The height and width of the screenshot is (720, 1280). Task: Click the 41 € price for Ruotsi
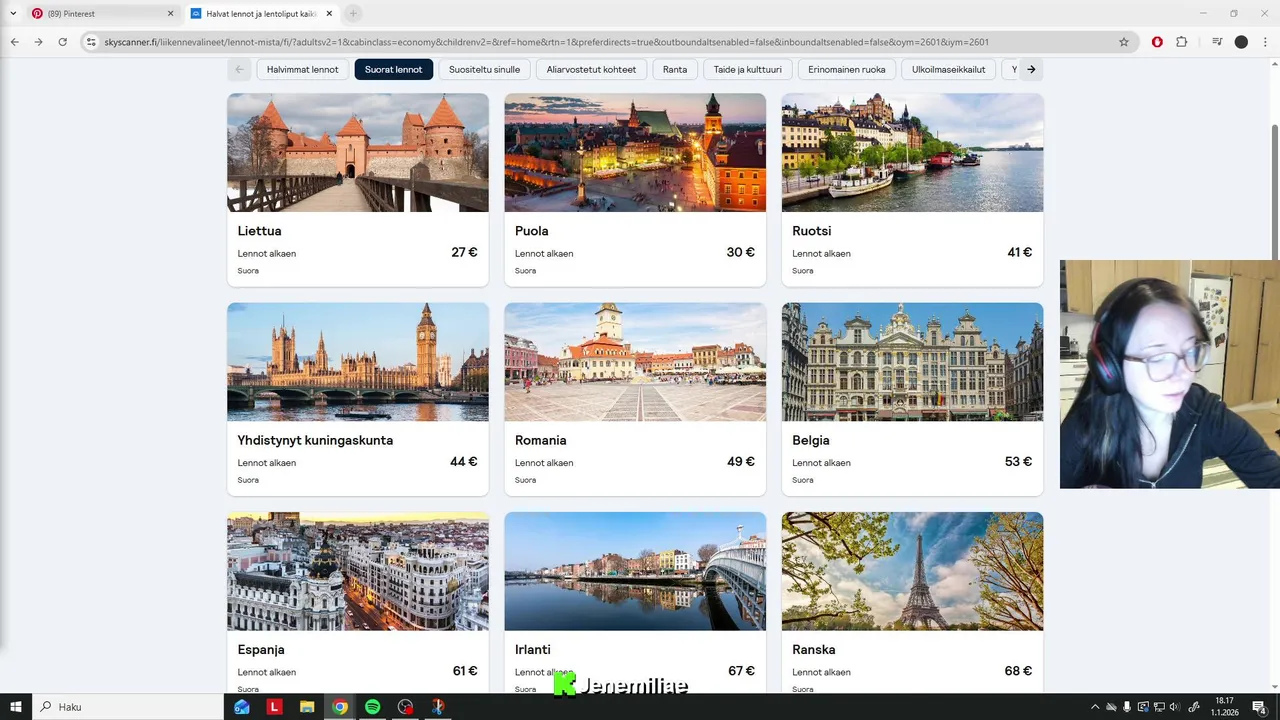tap(1019, 252)
